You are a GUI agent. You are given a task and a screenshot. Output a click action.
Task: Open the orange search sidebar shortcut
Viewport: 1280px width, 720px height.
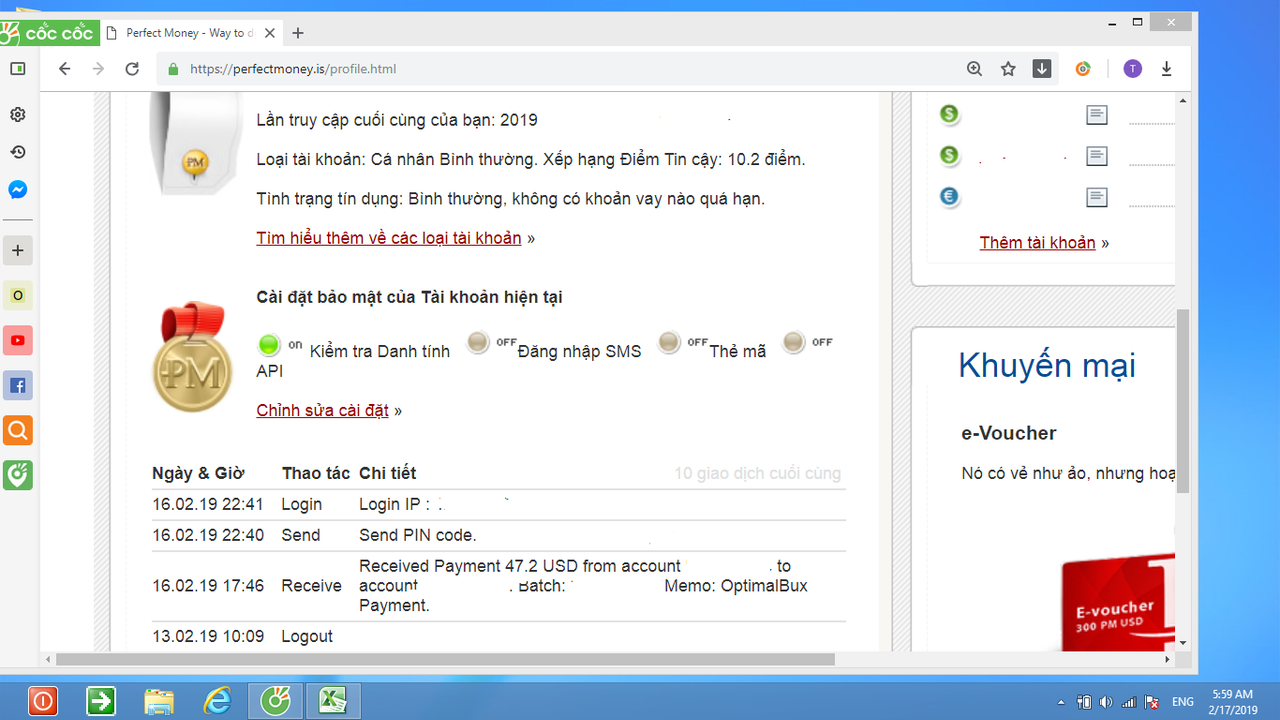[x=17, y=430]
